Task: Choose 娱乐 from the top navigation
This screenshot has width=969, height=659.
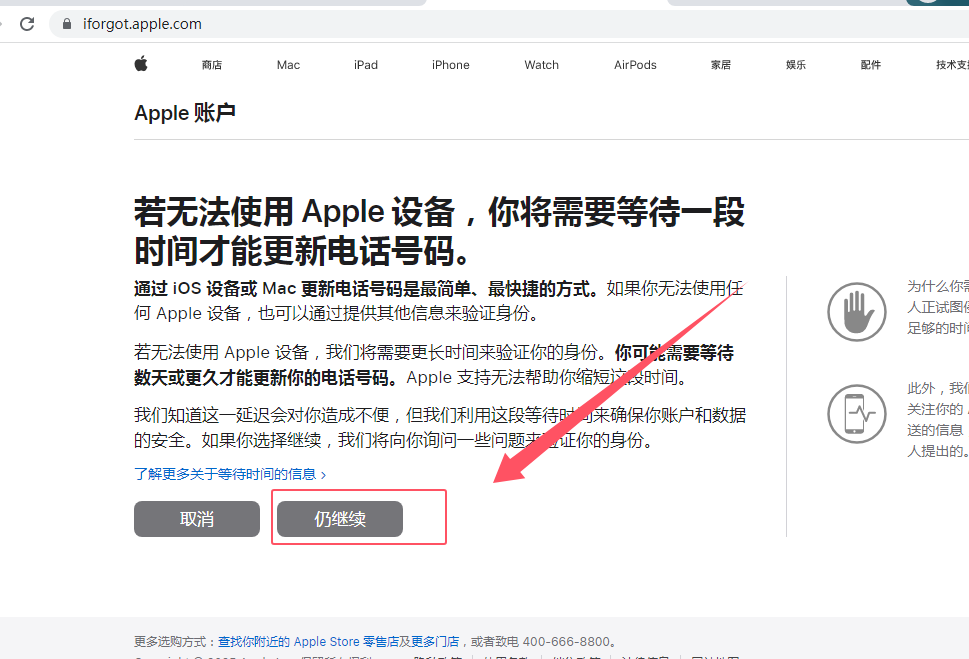Action: [796, 65]
